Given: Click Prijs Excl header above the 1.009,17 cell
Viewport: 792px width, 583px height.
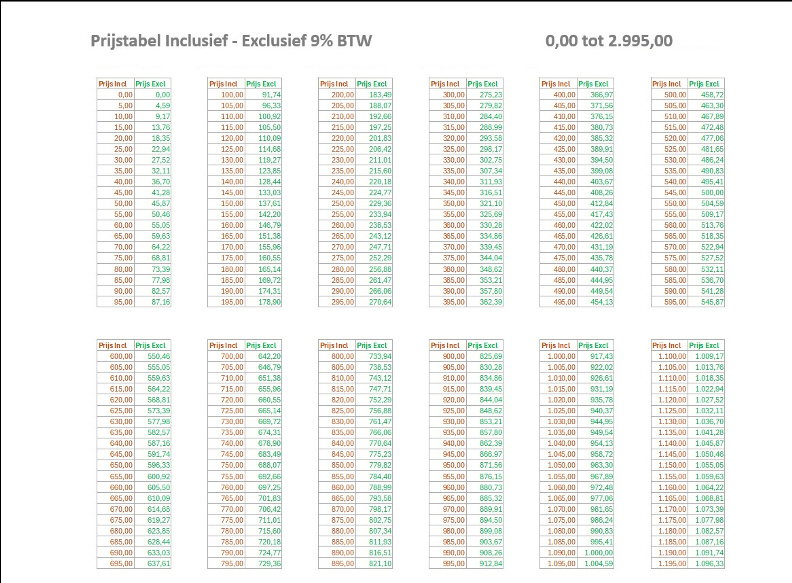Looking at the screenshot, I should point(705,345).
